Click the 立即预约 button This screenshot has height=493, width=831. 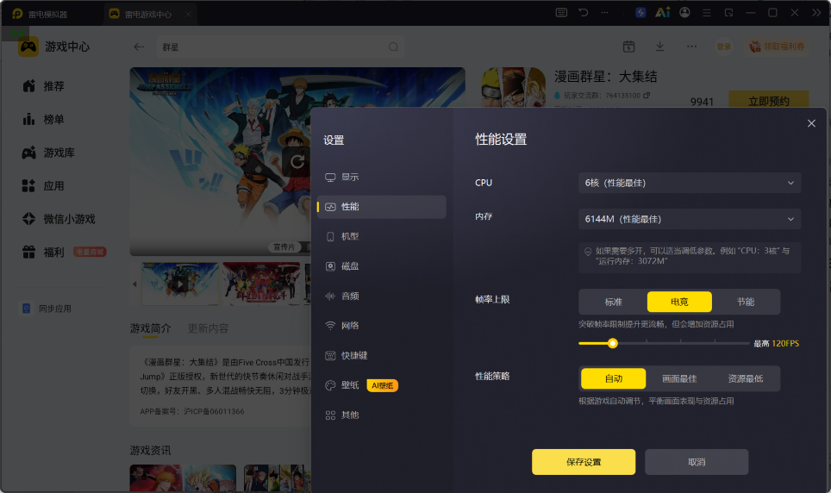click(768, 100)
